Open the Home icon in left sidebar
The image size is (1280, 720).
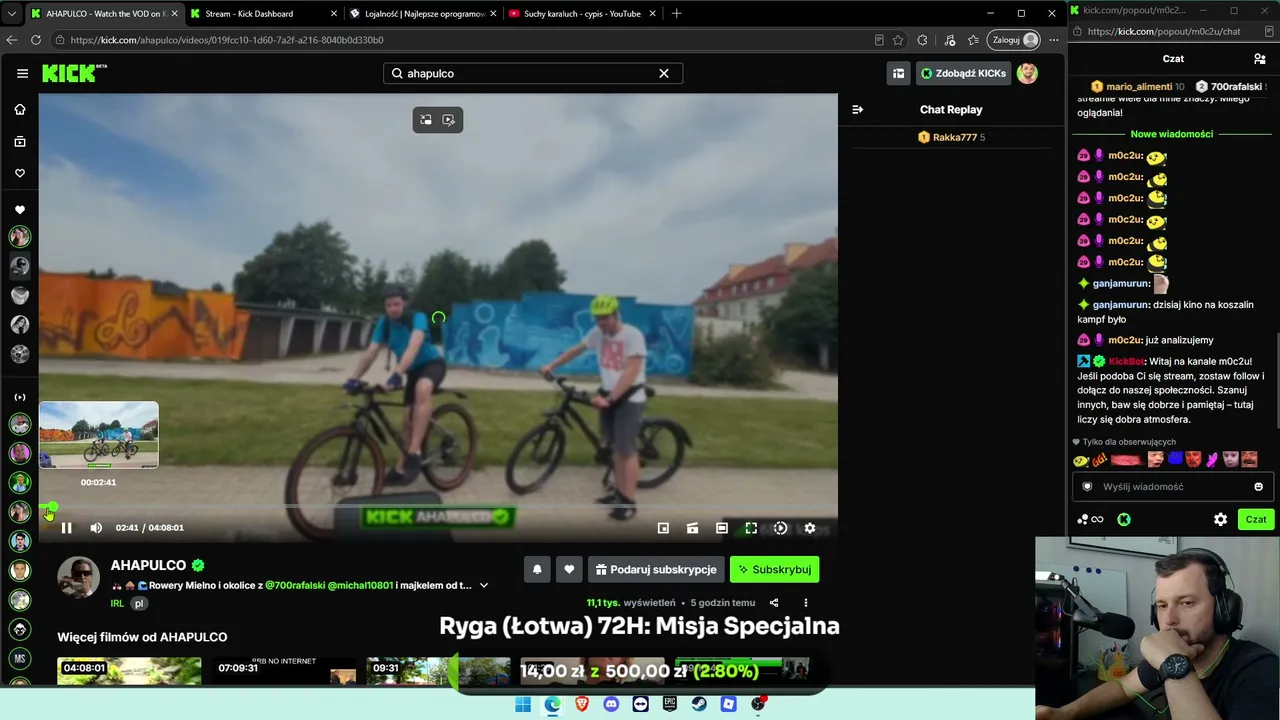(20, 110)
